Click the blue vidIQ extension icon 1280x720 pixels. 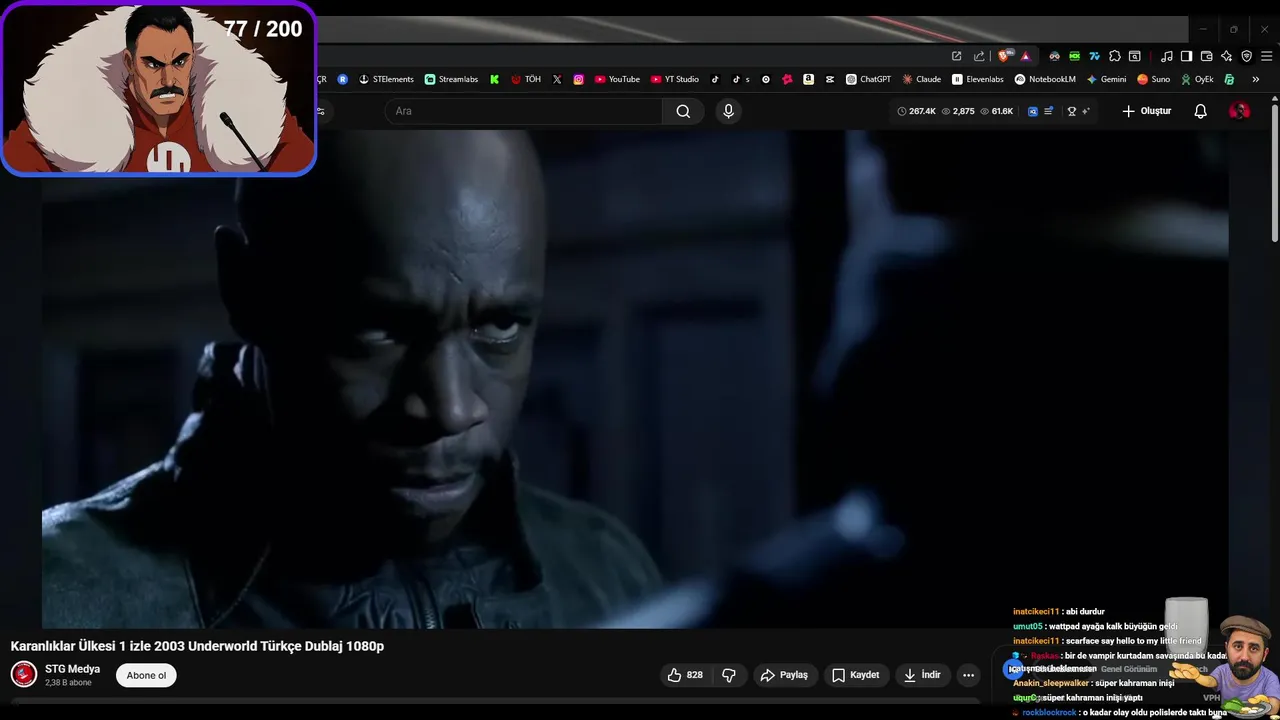[1033, 111]
